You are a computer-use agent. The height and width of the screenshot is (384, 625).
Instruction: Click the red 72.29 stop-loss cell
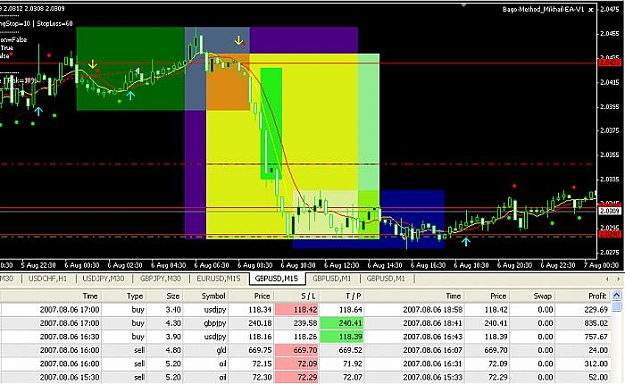297,377
